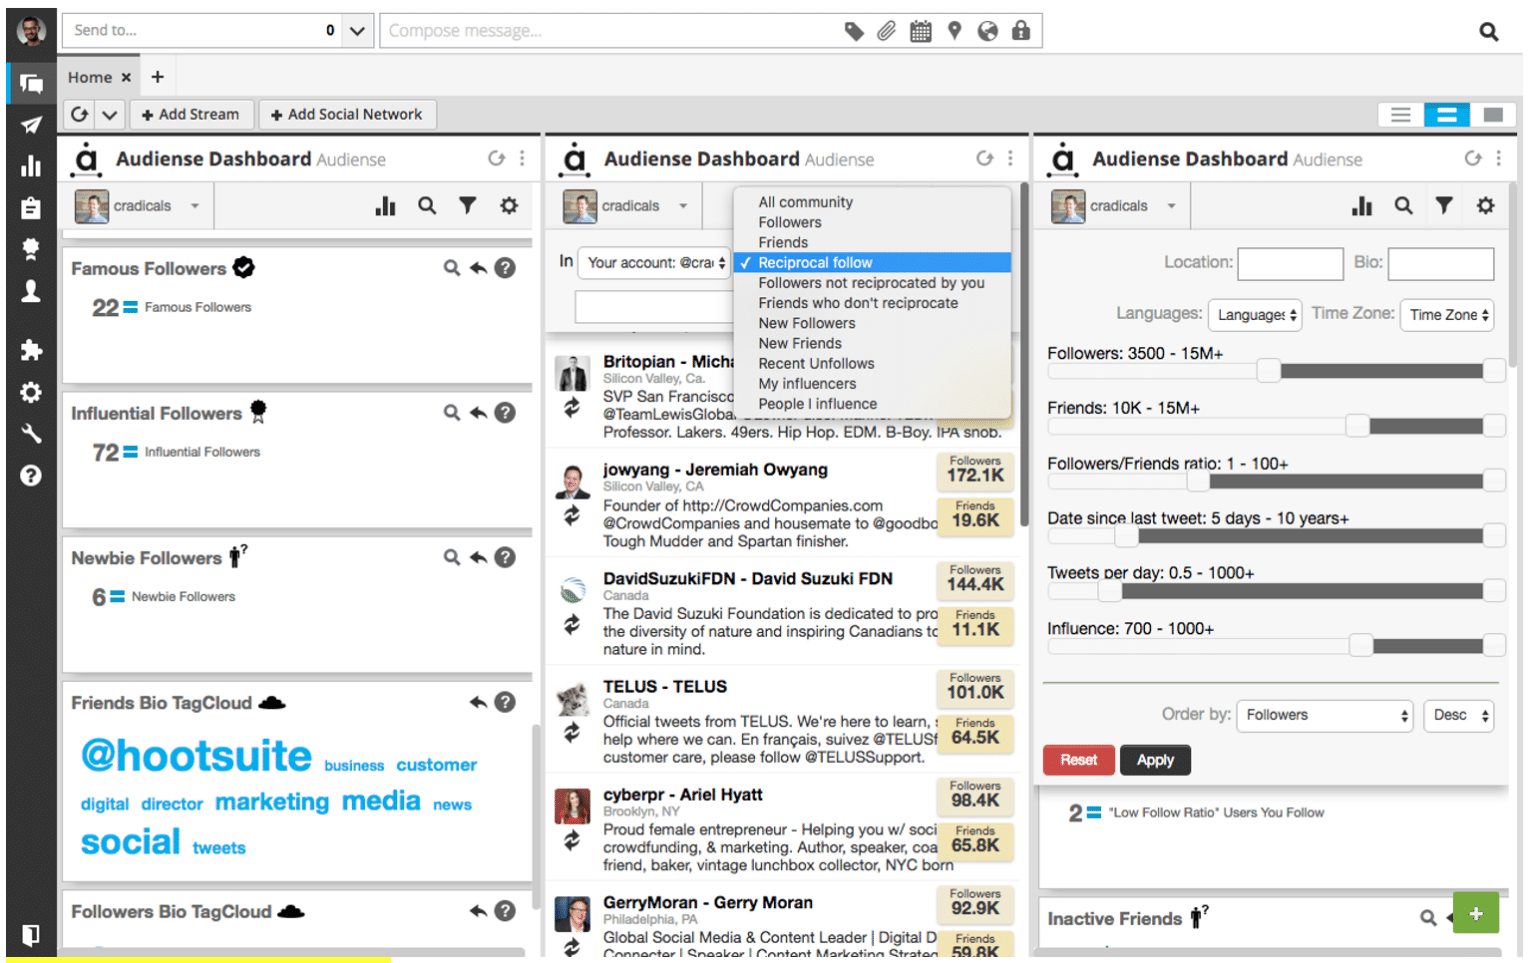Select New Followers from the community menu
Image resolution: width=1536 pixels, height=963 pixels.
[x=806, y=322]
